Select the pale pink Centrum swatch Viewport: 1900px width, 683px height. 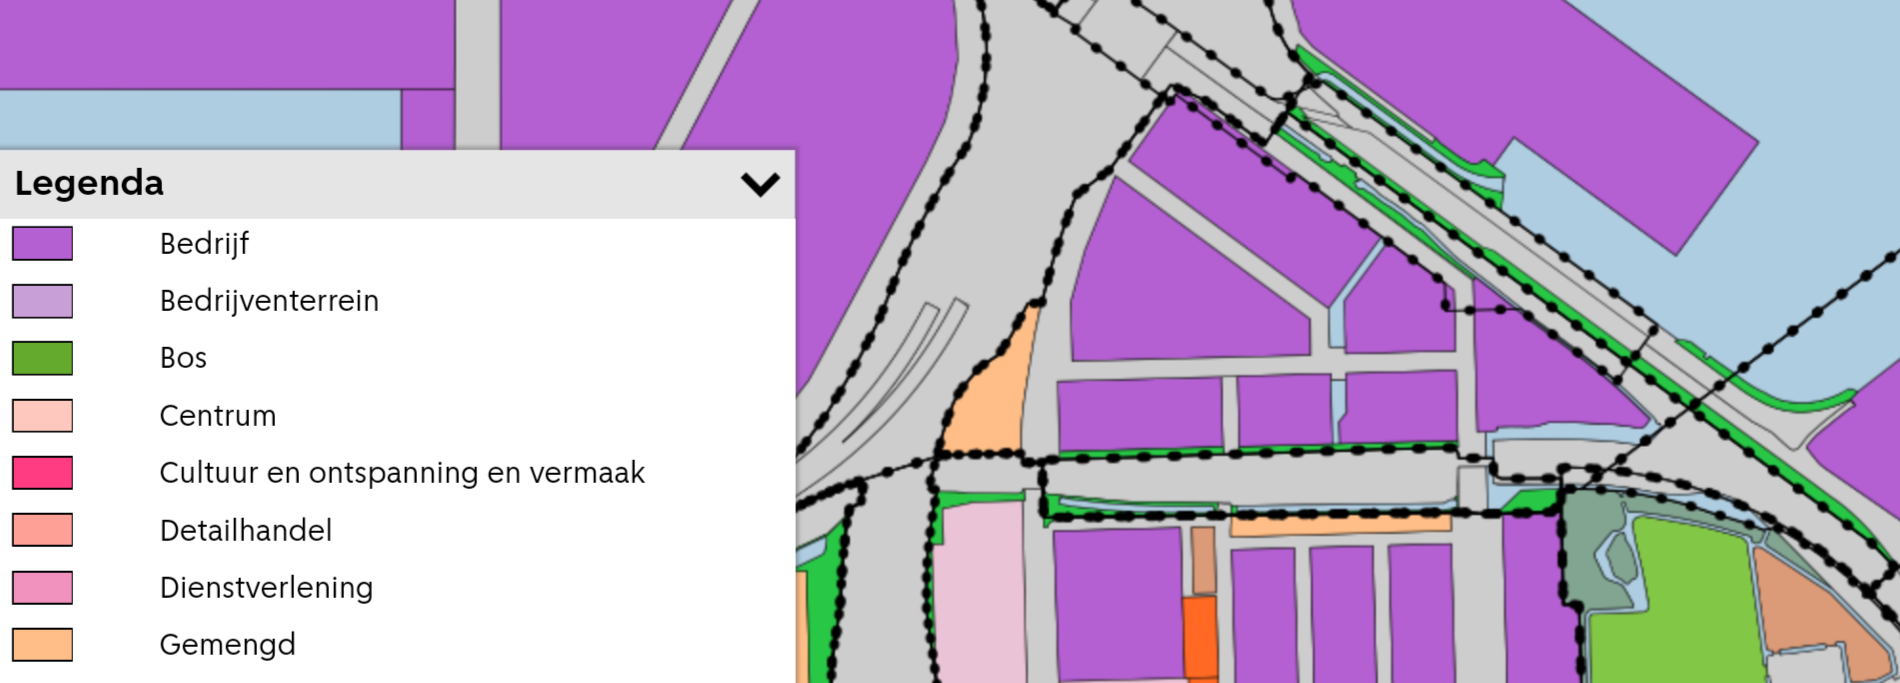click(42, 415)
